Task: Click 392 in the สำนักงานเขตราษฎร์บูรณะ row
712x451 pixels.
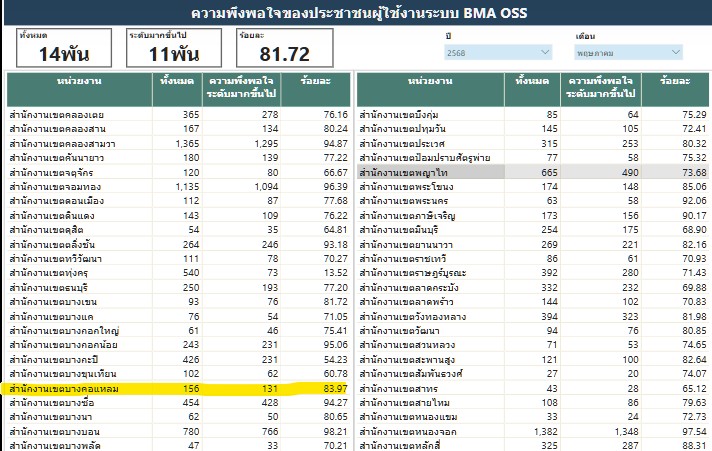Action: pyautogui.click(x=549, y=273)
